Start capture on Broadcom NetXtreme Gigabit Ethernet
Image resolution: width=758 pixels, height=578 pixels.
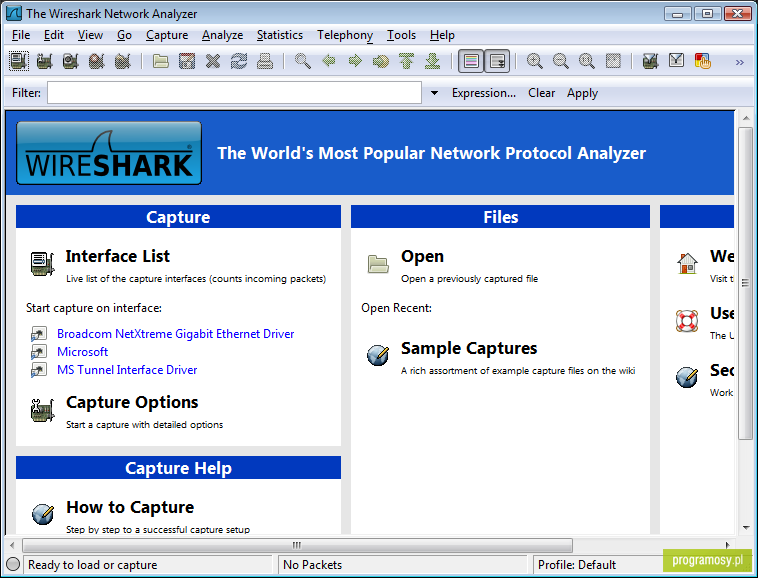[x=175, y=334]
